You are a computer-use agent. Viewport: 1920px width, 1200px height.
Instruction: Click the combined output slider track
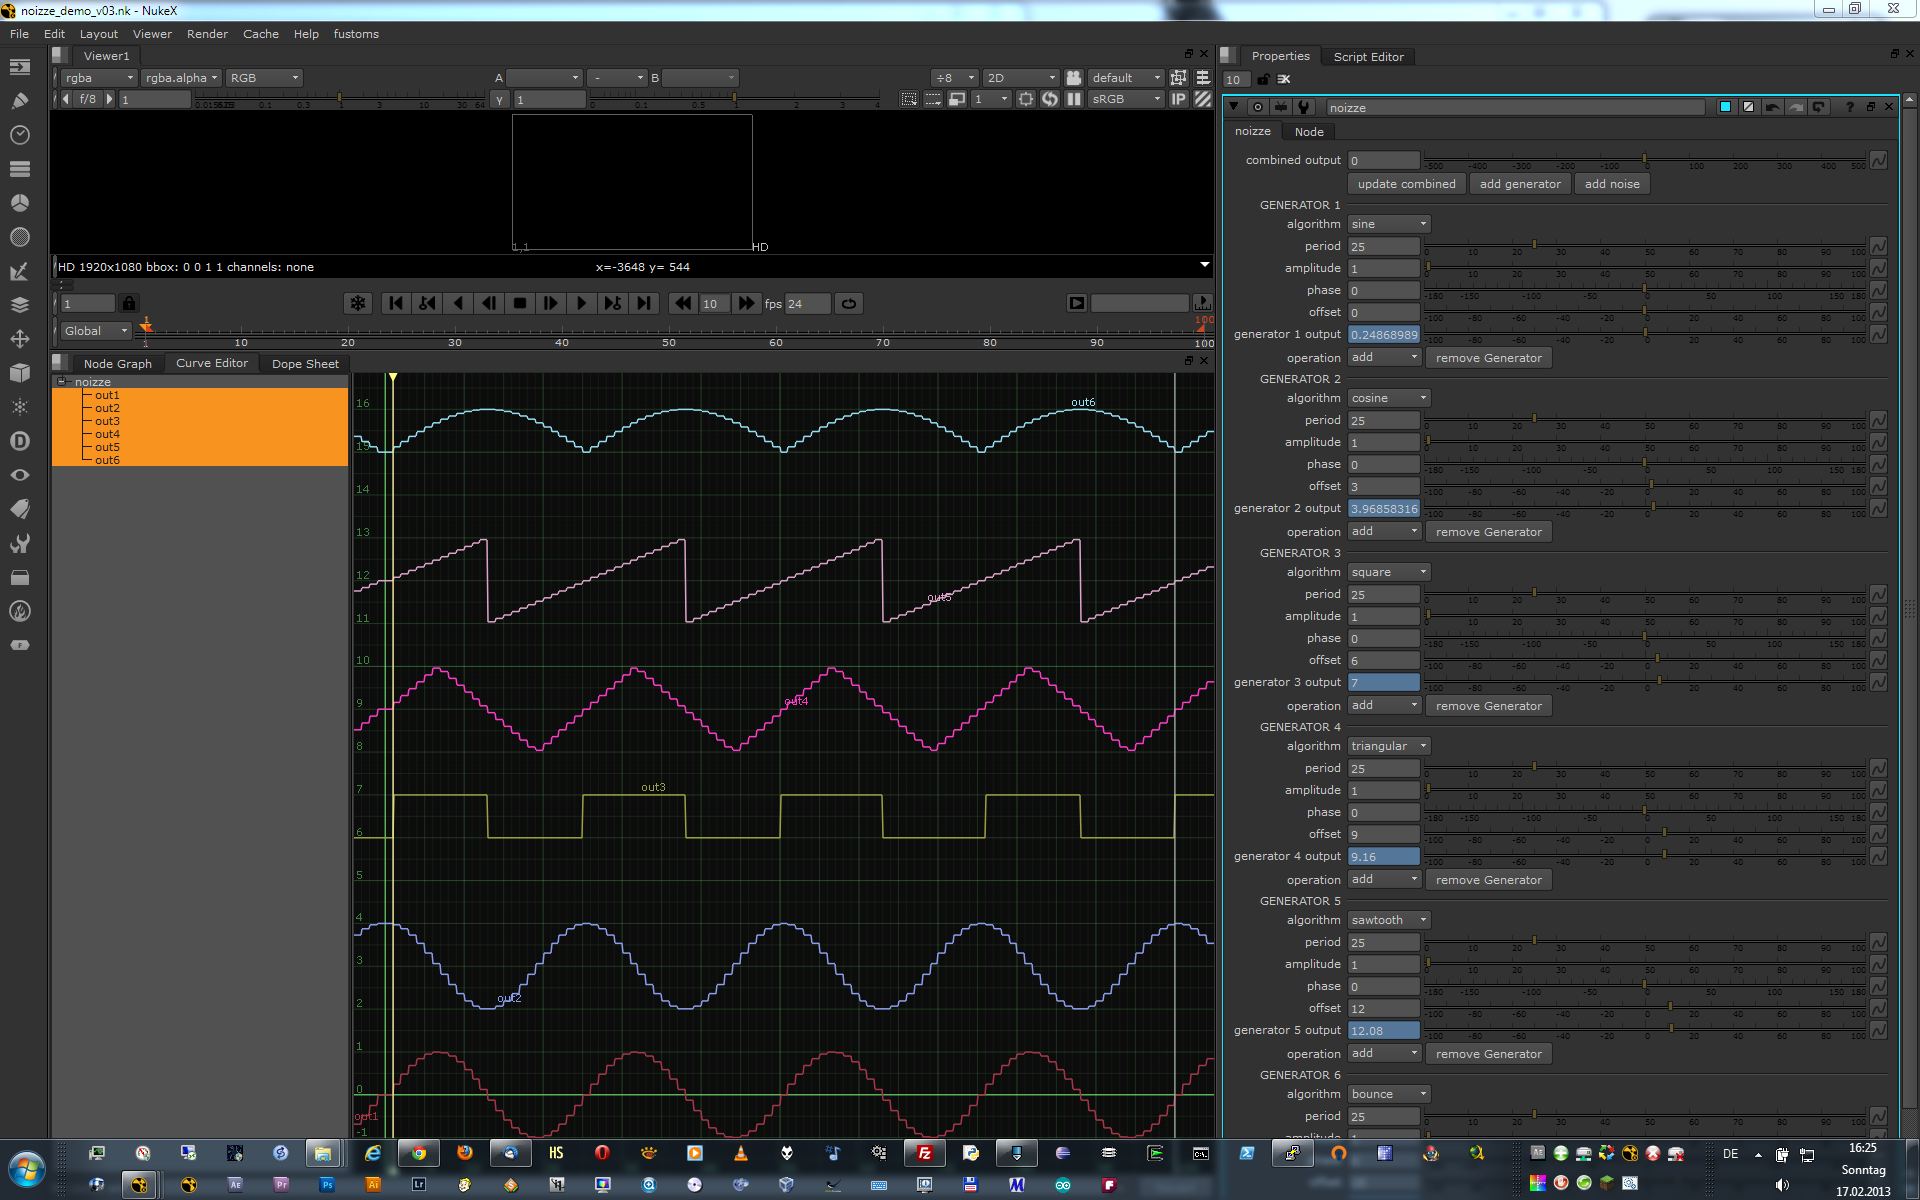click(x=1645, y=160)
